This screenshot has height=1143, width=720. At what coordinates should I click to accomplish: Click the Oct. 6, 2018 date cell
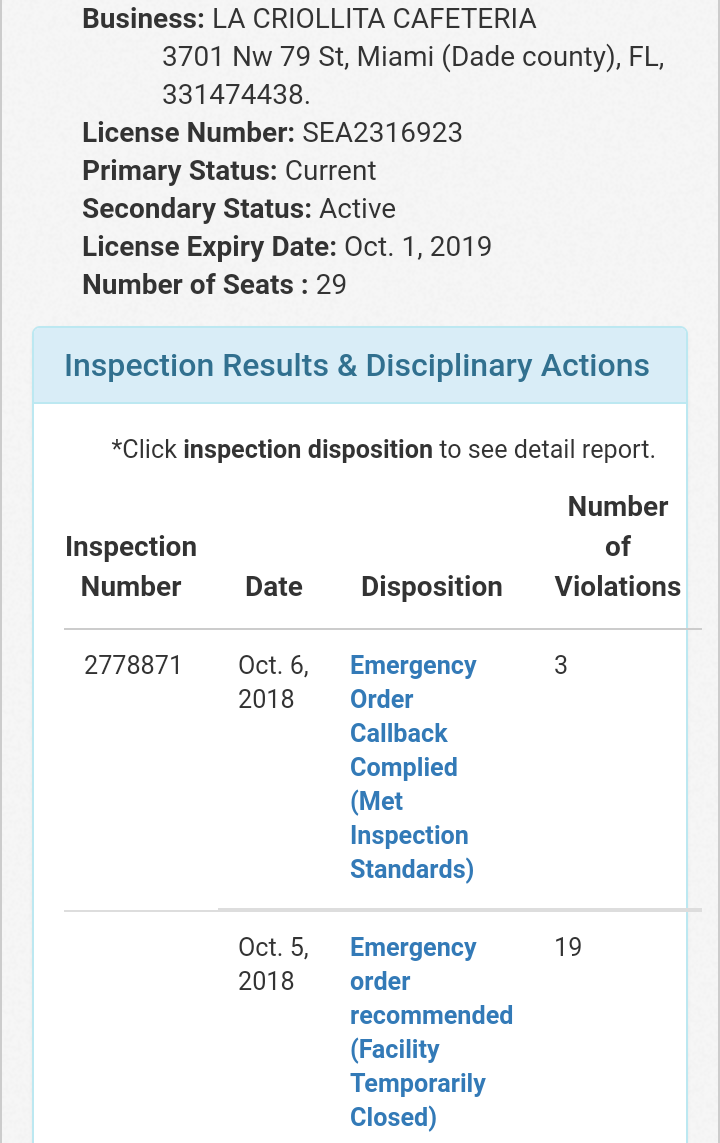[273, 682]
